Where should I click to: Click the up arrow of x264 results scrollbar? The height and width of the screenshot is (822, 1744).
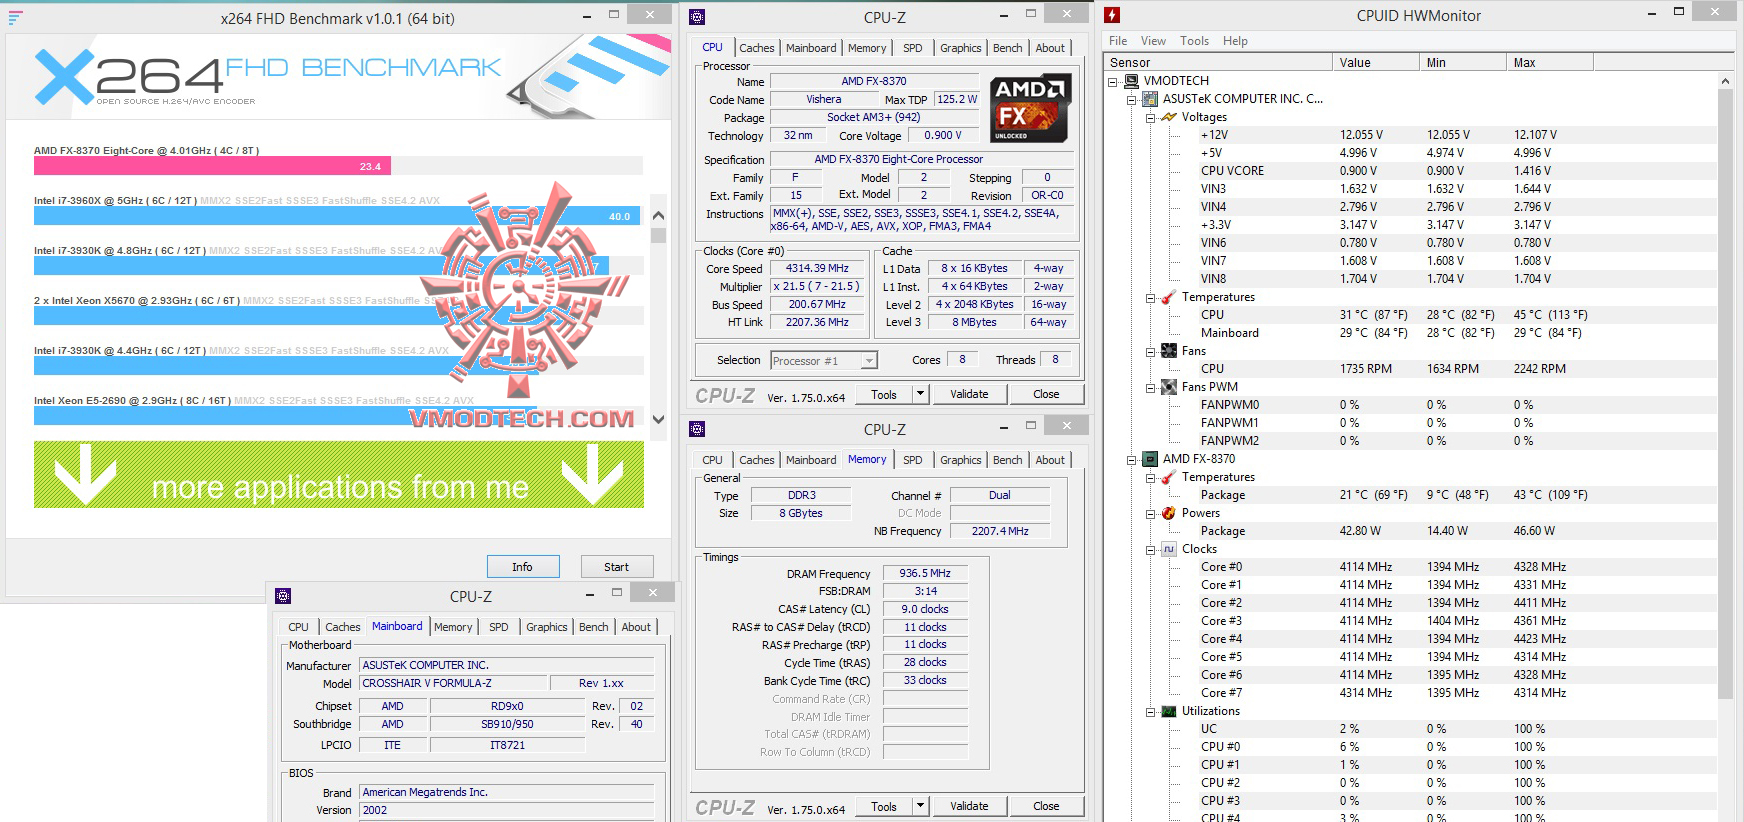tap(658, 215)
